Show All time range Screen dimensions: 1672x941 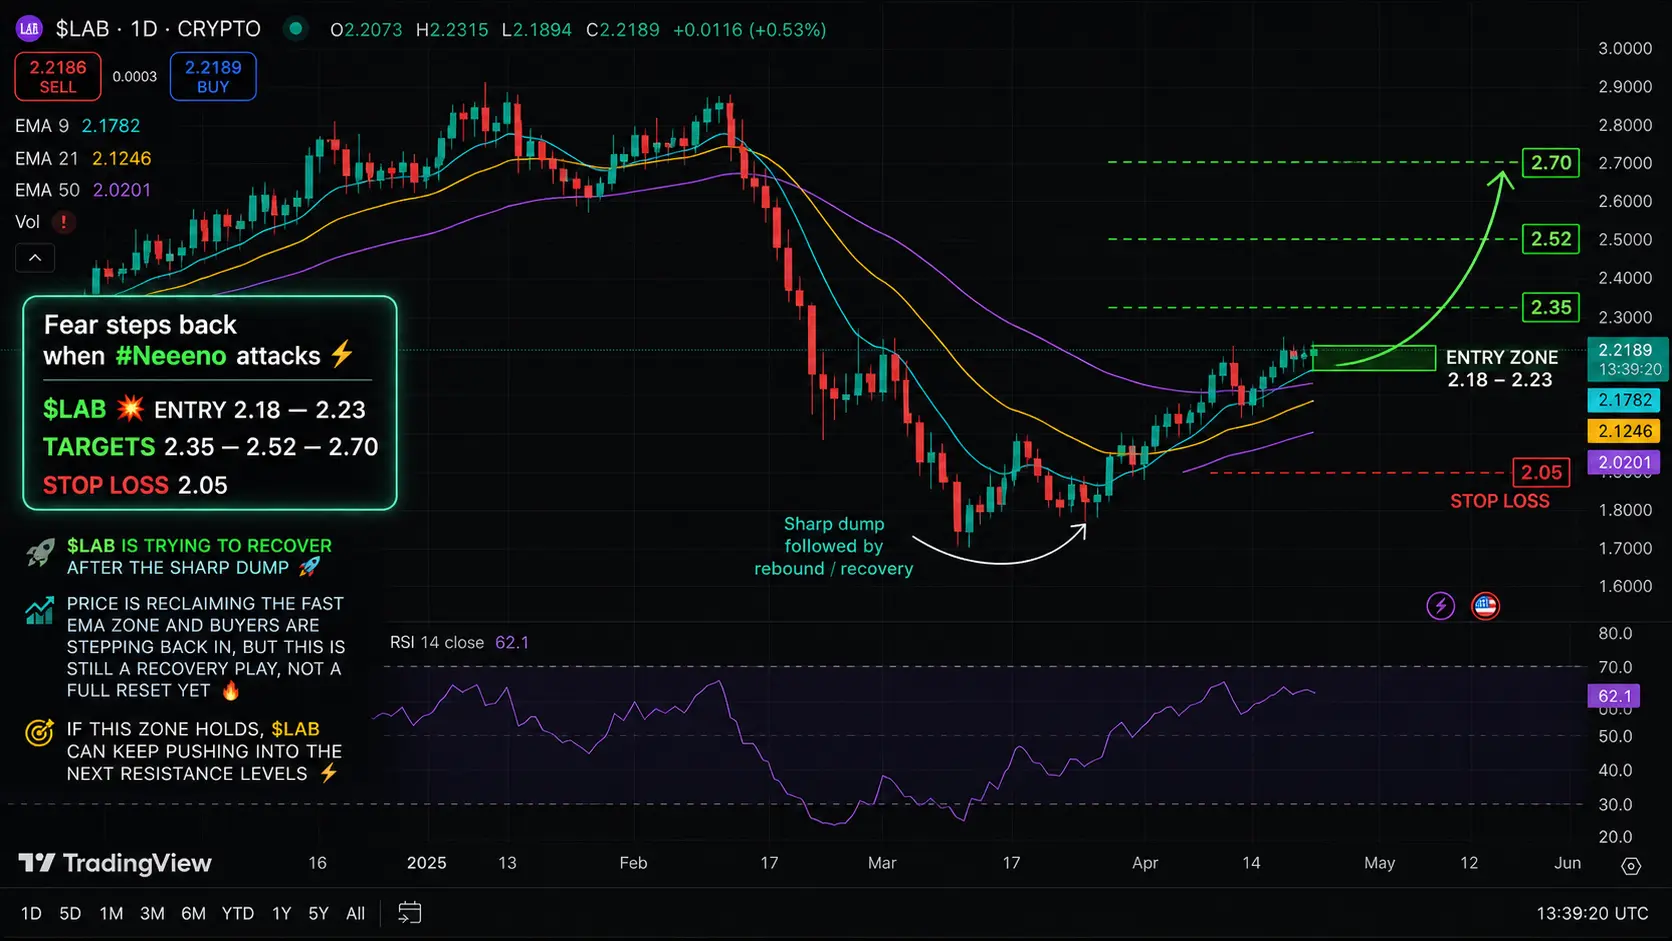355,913
